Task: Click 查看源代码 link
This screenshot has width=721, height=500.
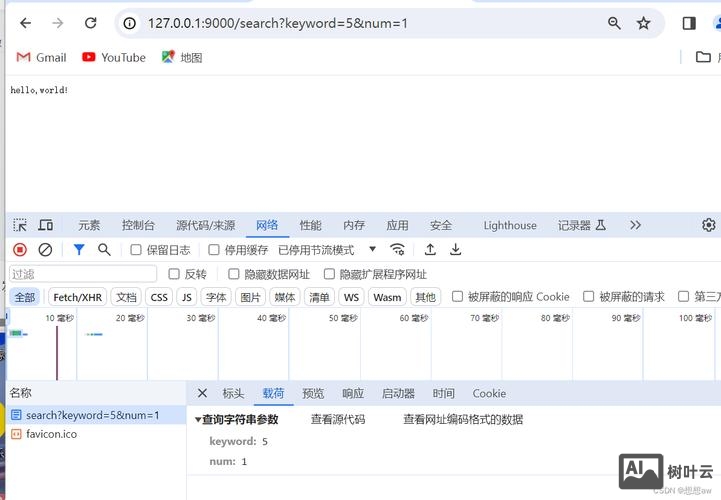Action: coord(338,420)
